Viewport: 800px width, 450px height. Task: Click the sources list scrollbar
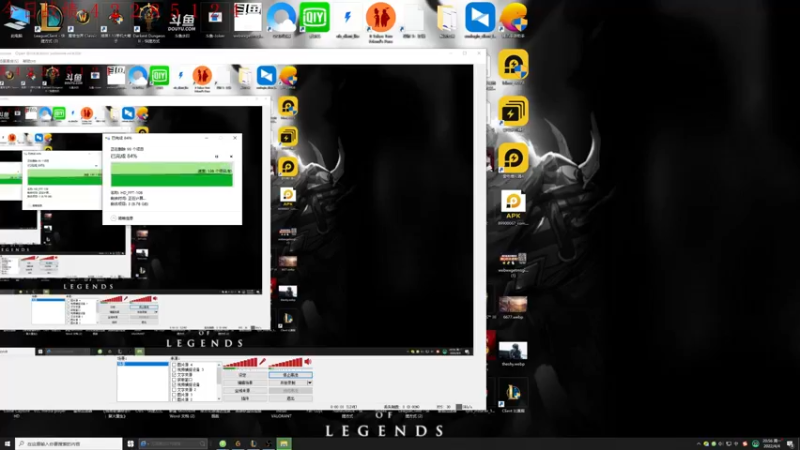219,378
